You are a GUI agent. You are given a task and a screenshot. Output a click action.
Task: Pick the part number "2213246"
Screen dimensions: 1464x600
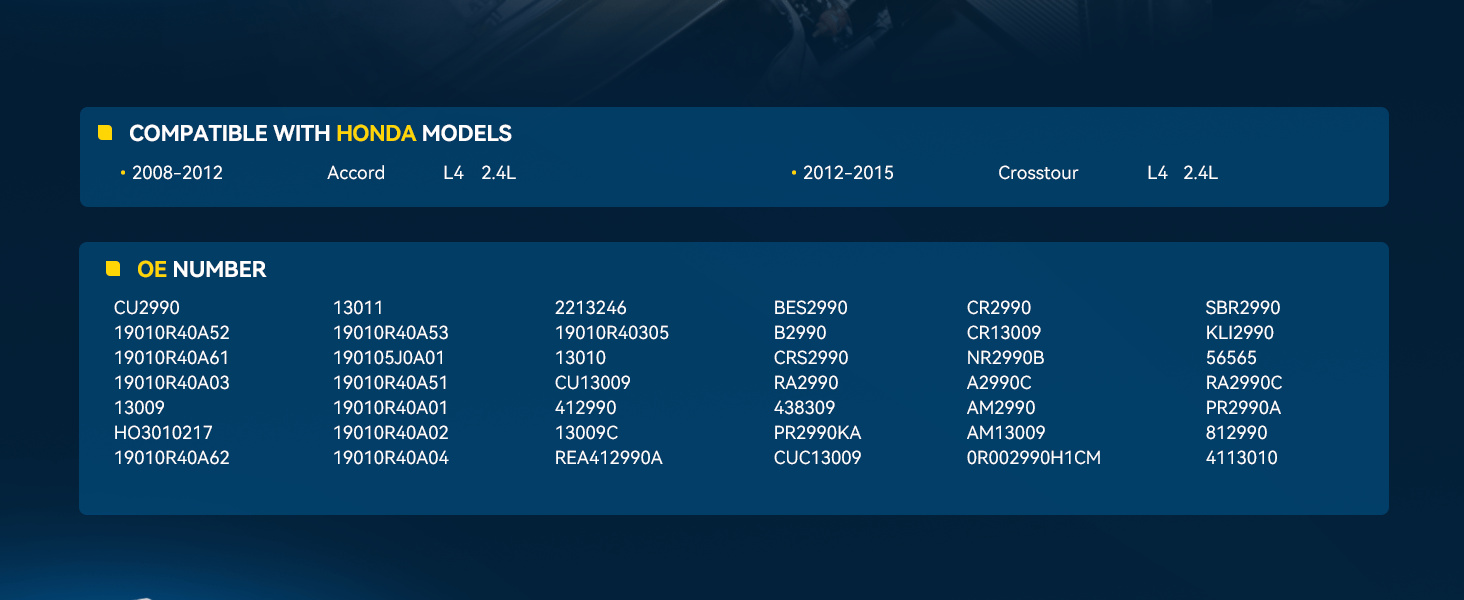tap(591, 308)
